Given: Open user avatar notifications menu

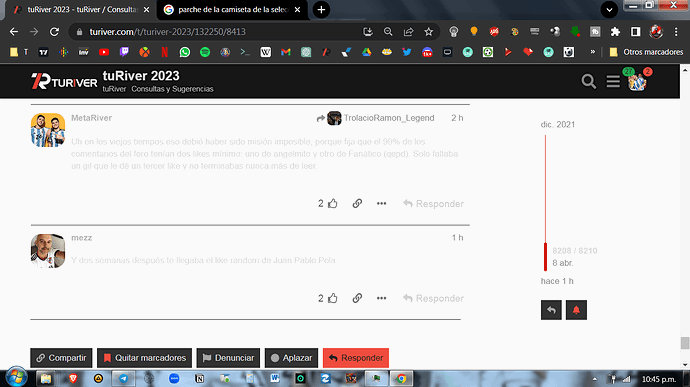Looking at the screenshot, I should pos(637,82).
